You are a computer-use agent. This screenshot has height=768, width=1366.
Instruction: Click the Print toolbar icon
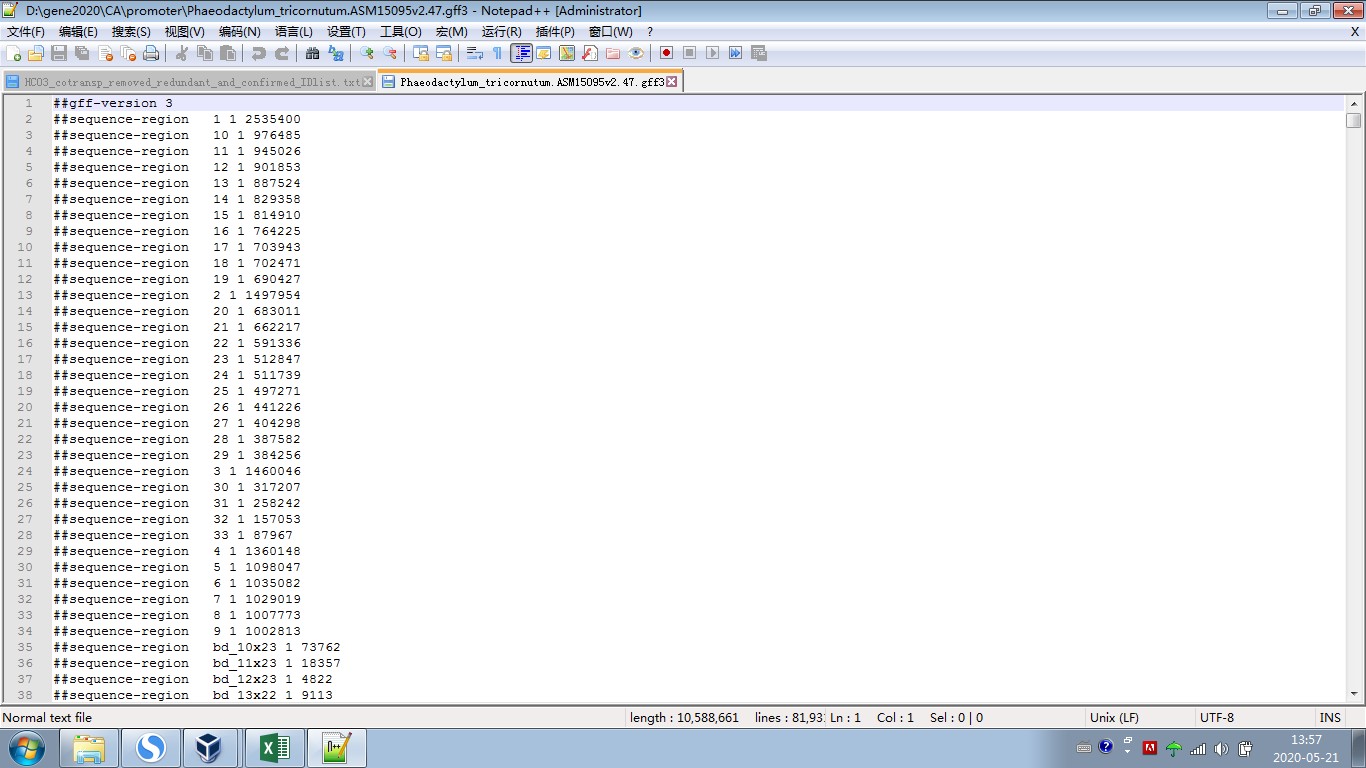151,53
